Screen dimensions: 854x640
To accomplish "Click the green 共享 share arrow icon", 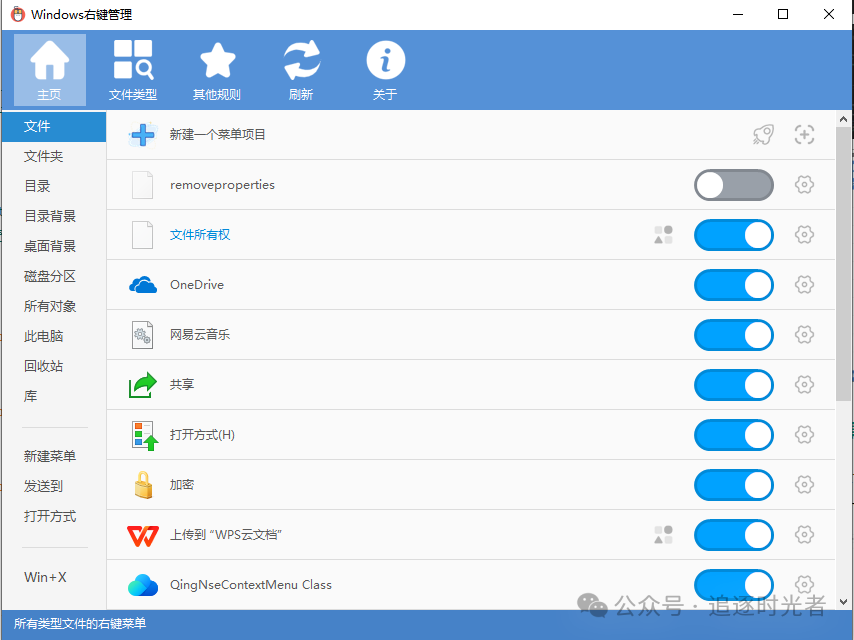I will coord(143,385).
